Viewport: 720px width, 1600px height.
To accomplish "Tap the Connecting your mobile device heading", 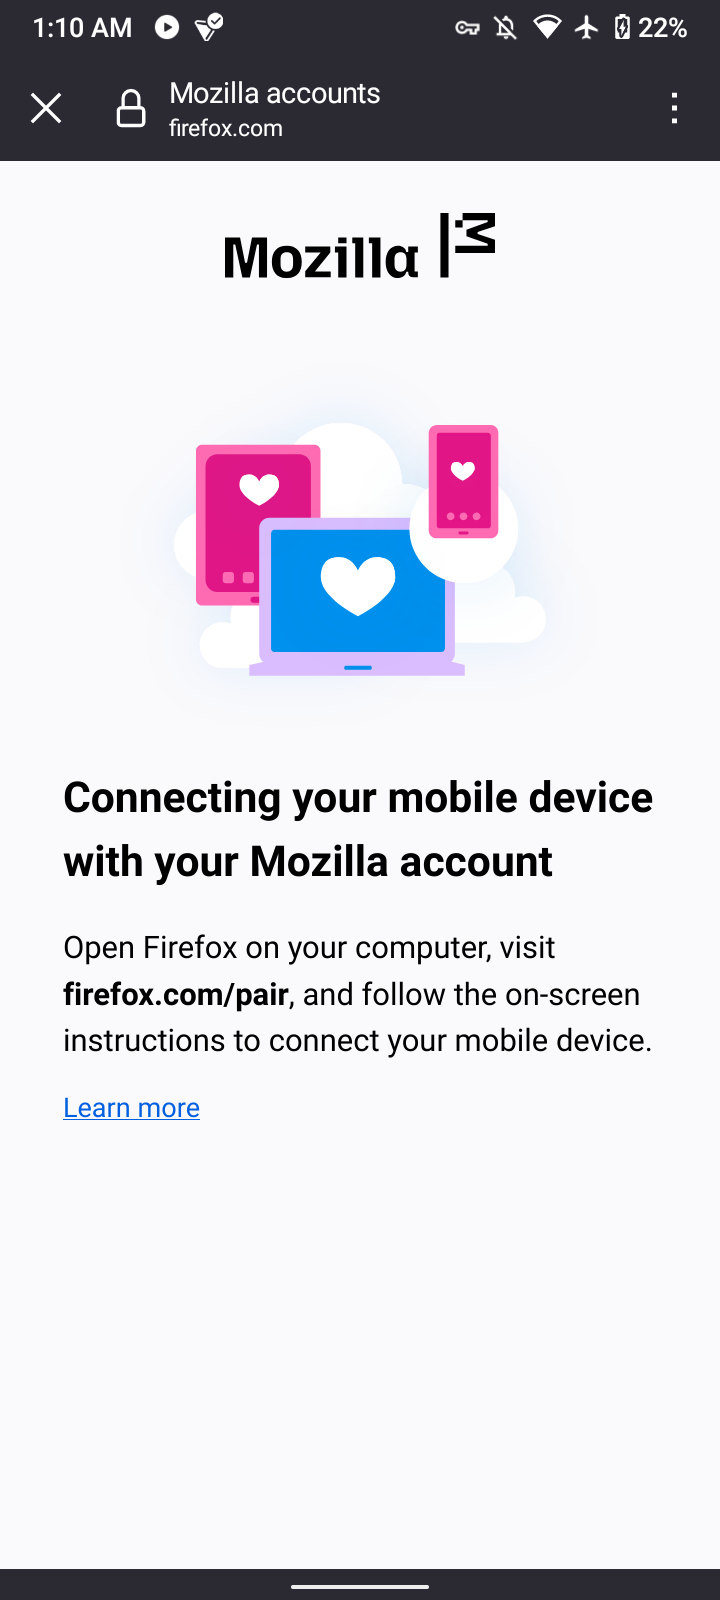I will [x=358, y=829].
